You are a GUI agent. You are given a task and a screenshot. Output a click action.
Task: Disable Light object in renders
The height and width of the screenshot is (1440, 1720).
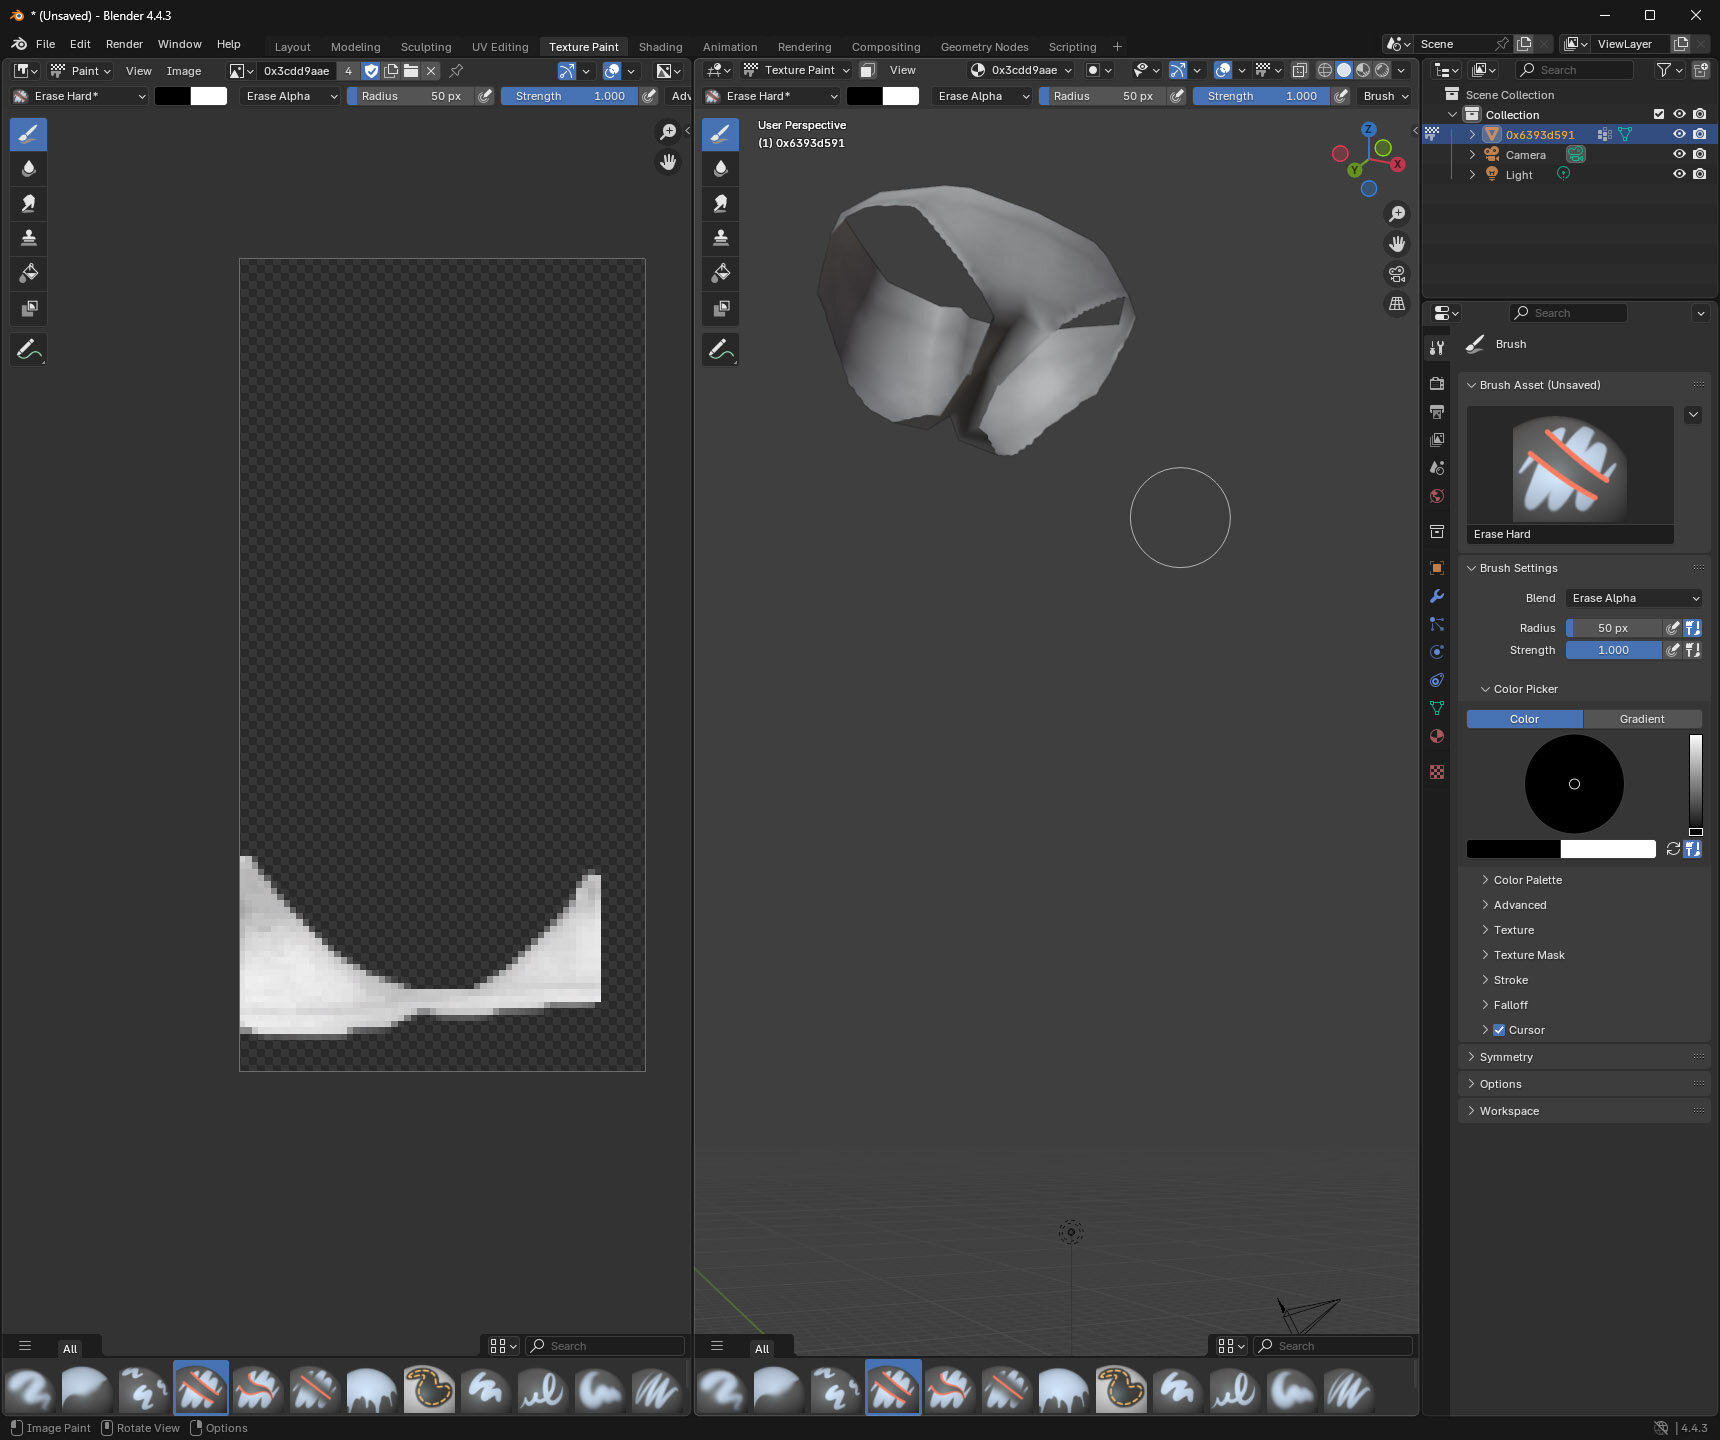1699,175
